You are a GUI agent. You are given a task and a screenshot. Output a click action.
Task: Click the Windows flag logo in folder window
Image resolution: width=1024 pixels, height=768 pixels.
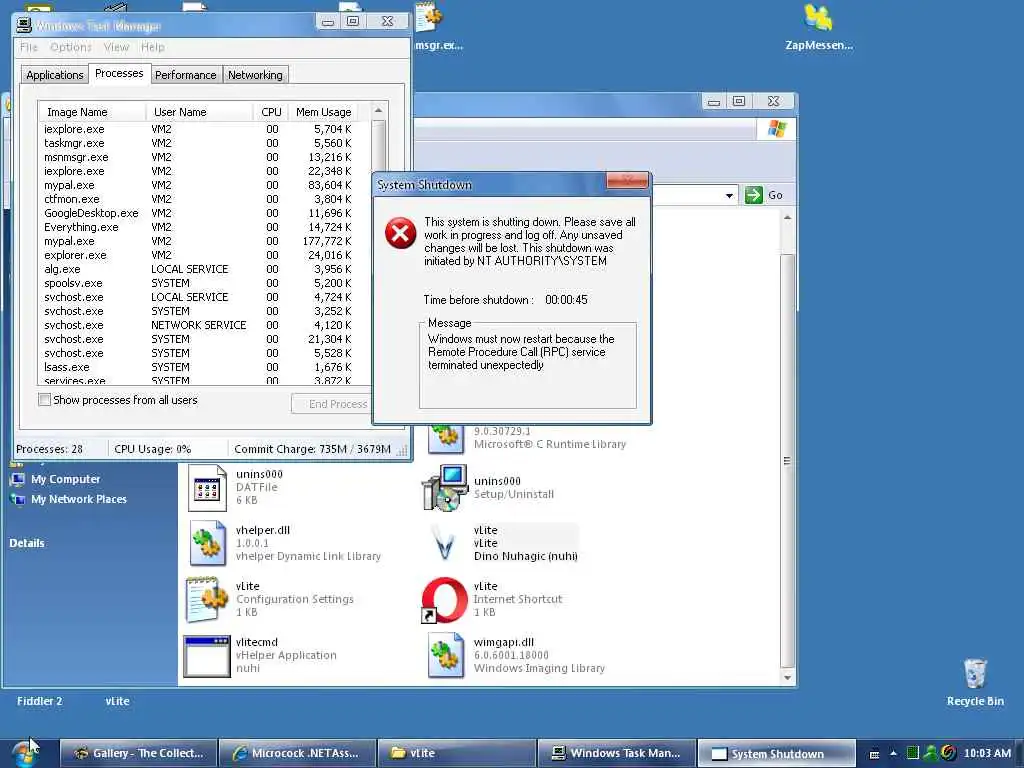click(x=776, y=128)
